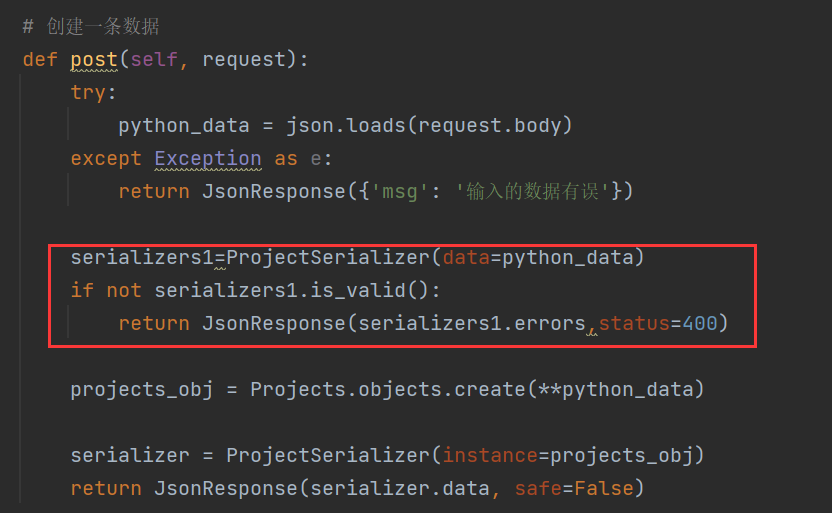The width and height of the screenshot is (832, 513).
Task: Click the underlined Exception class name
Action: [x=207, y=159]
